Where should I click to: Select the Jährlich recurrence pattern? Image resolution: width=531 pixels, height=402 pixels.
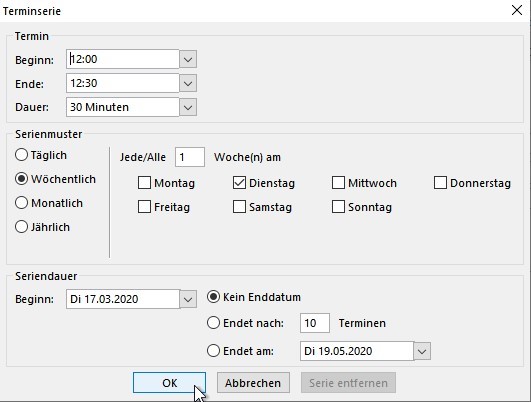[21, 227]
